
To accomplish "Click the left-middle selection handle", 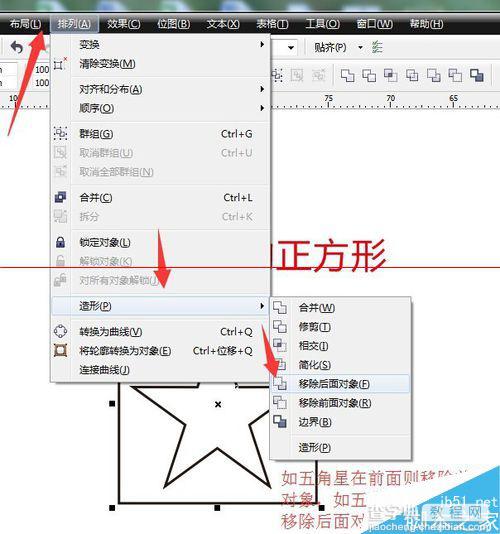I will pyautogui.click(x=112, y=404).
